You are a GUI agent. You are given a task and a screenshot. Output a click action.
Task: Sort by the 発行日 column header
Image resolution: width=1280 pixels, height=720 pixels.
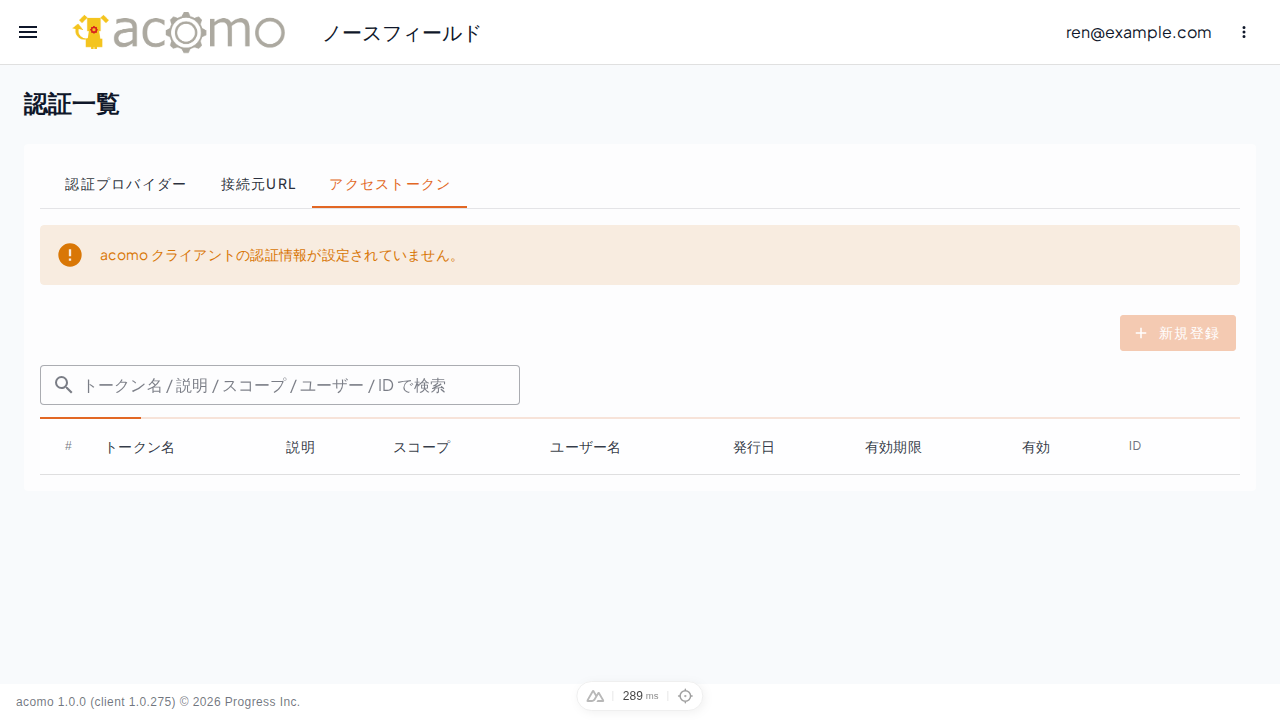(754, 447)
